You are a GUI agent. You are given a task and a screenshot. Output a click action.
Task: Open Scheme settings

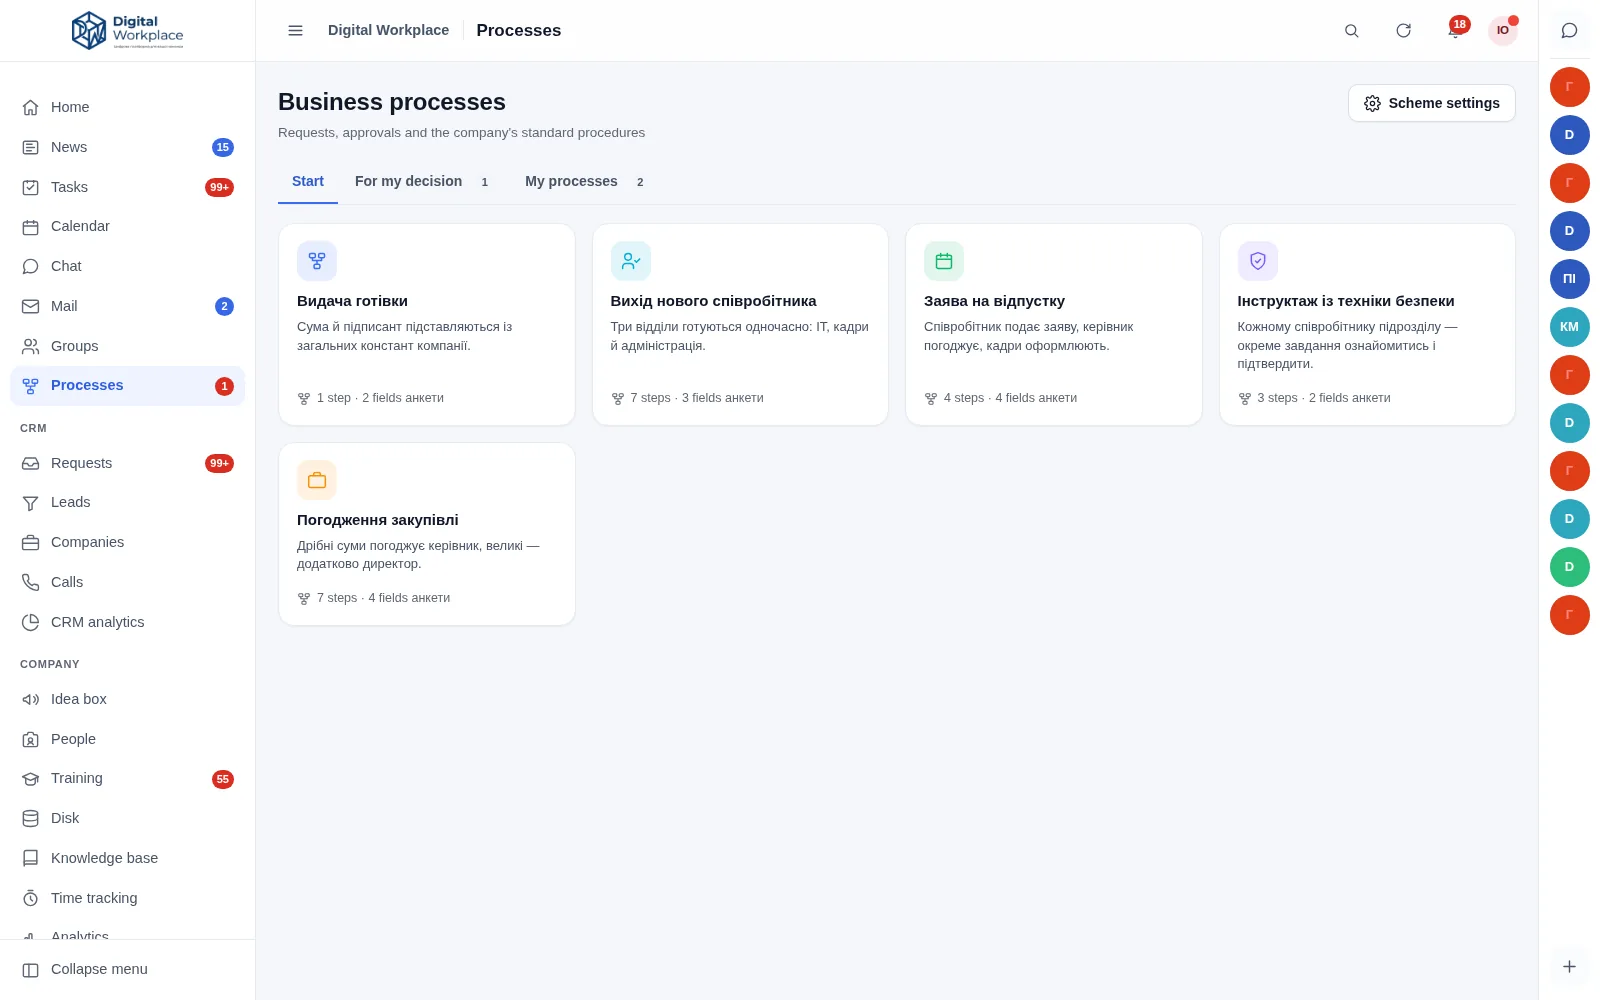click(x=1432, y=103)
